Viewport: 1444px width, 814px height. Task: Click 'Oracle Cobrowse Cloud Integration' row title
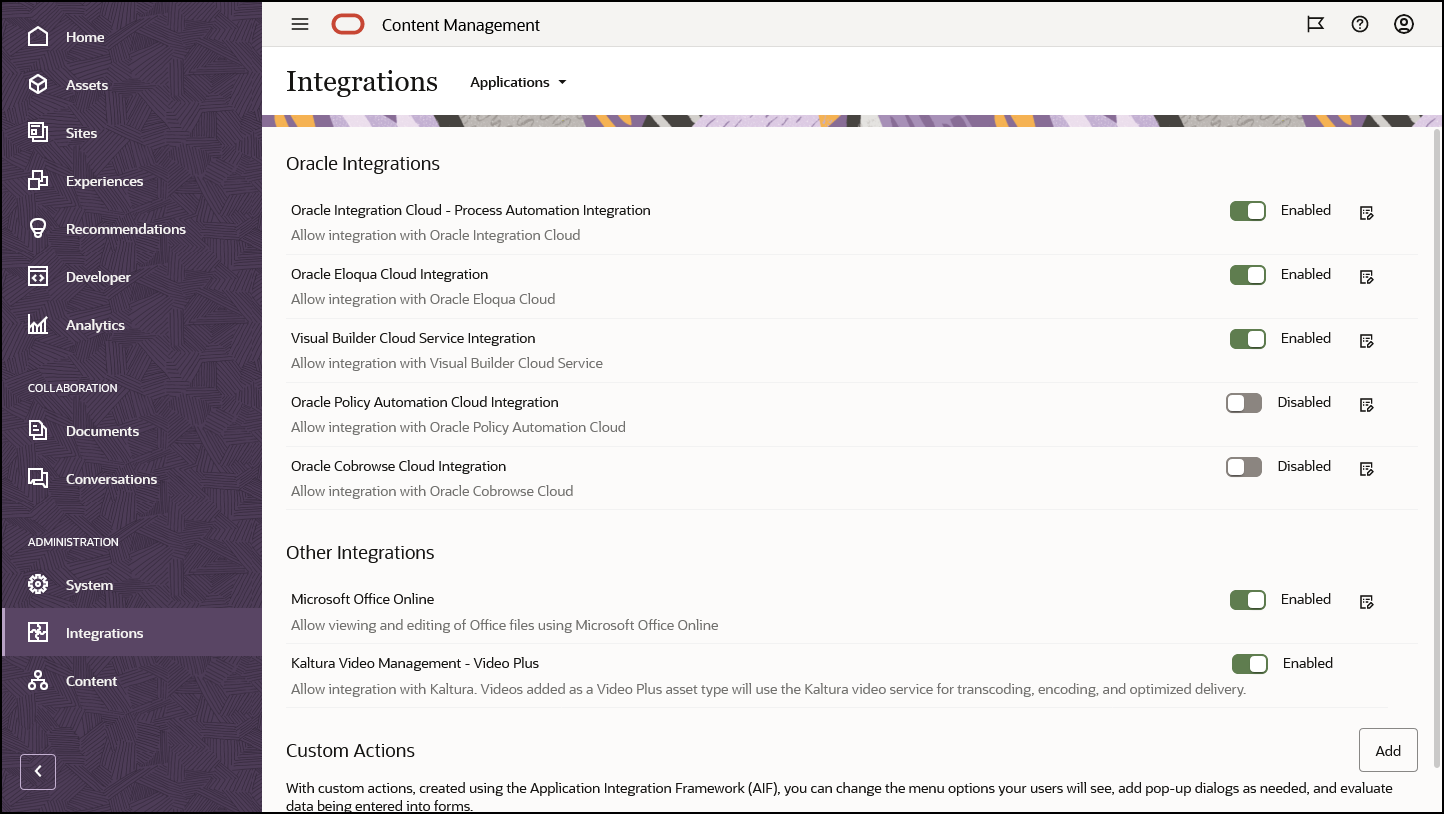(398, 466)
